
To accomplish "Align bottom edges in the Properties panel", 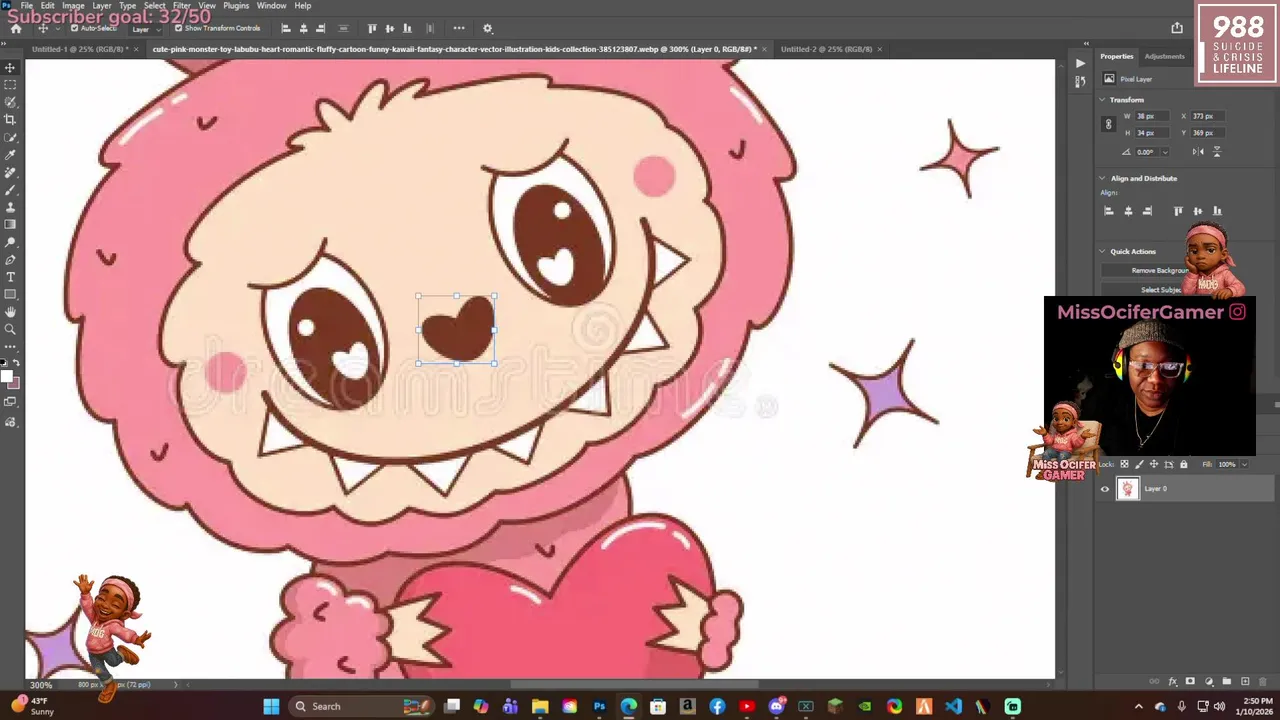I will (1217, 211).
